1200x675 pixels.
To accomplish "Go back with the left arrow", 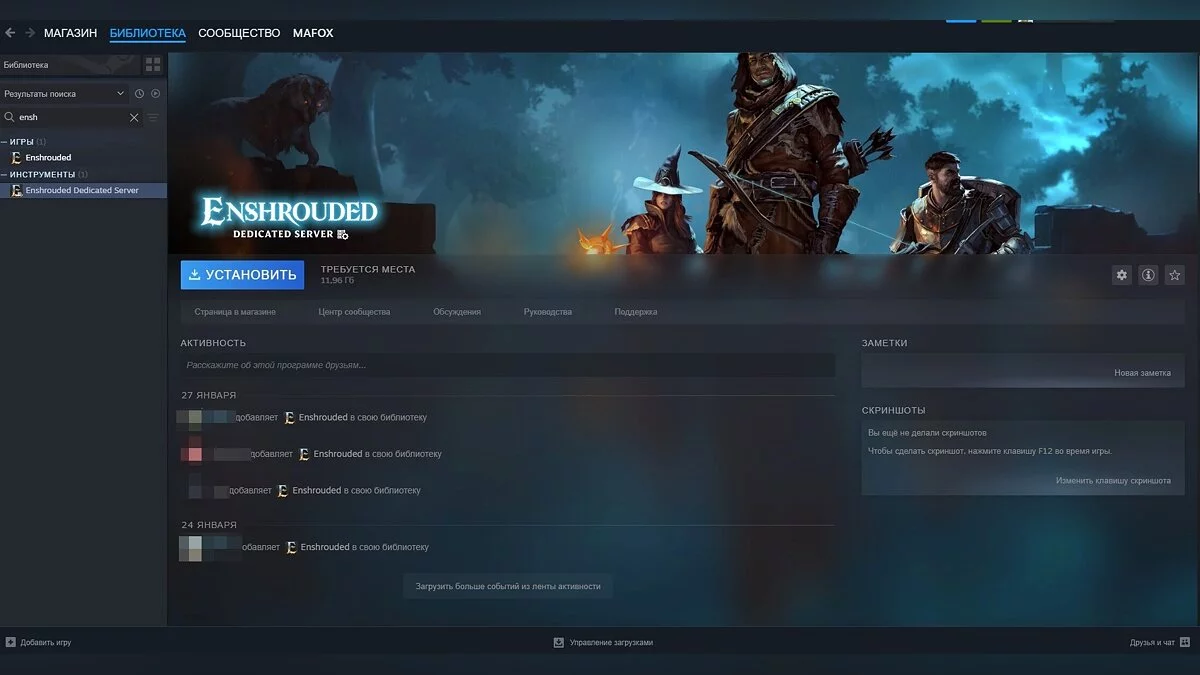I will [x=10, y=33].
